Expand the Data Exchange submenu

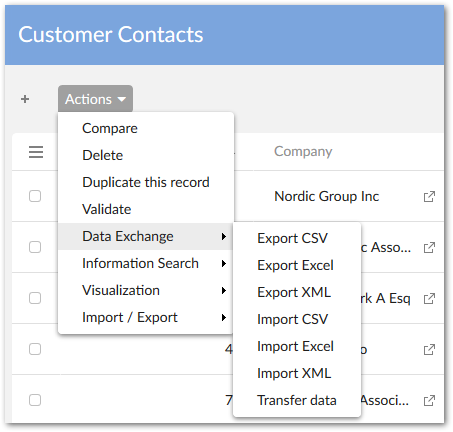[x=146, y=236]
